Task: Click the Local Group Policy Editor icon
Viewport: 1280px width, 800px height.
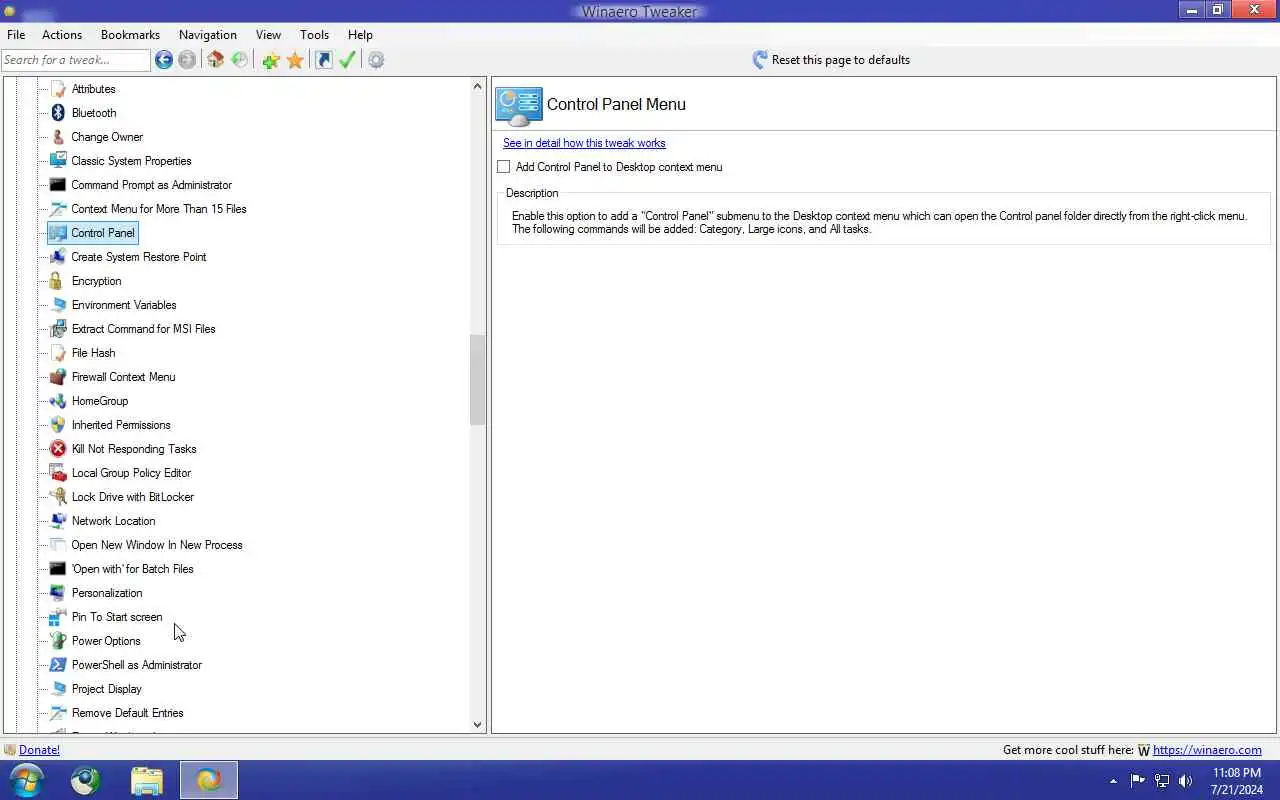Action: point(58,473)
